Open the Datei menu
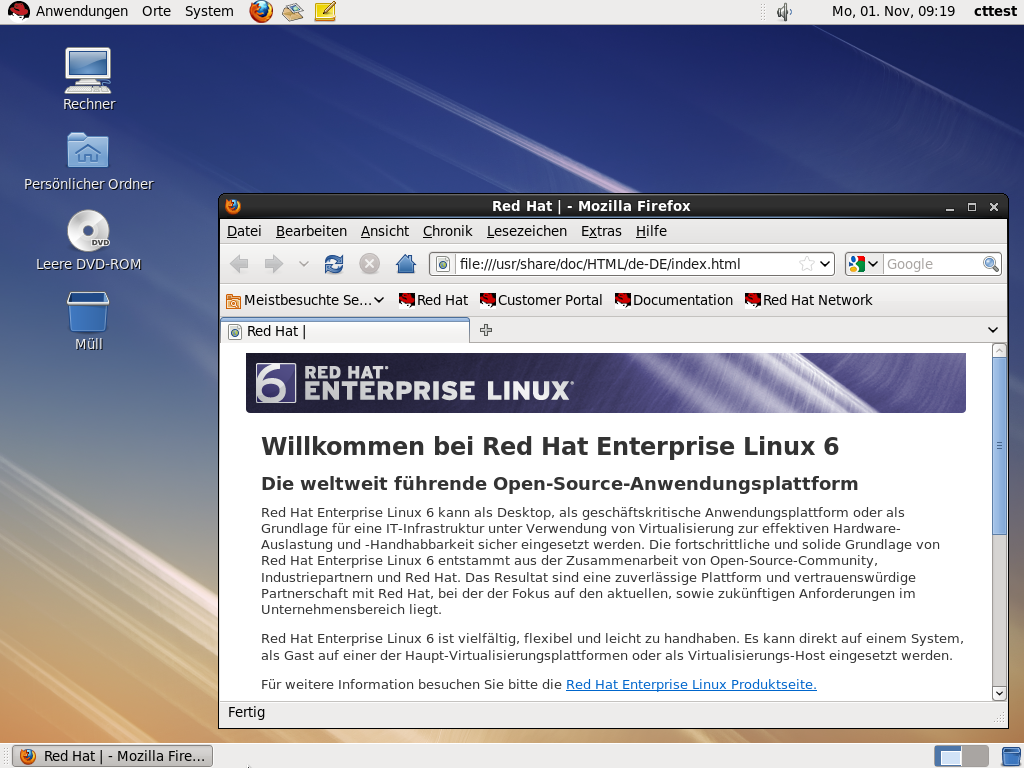The width and height of the screenshot is (1024, 768). pyautogui.click(x=244, y=231)
